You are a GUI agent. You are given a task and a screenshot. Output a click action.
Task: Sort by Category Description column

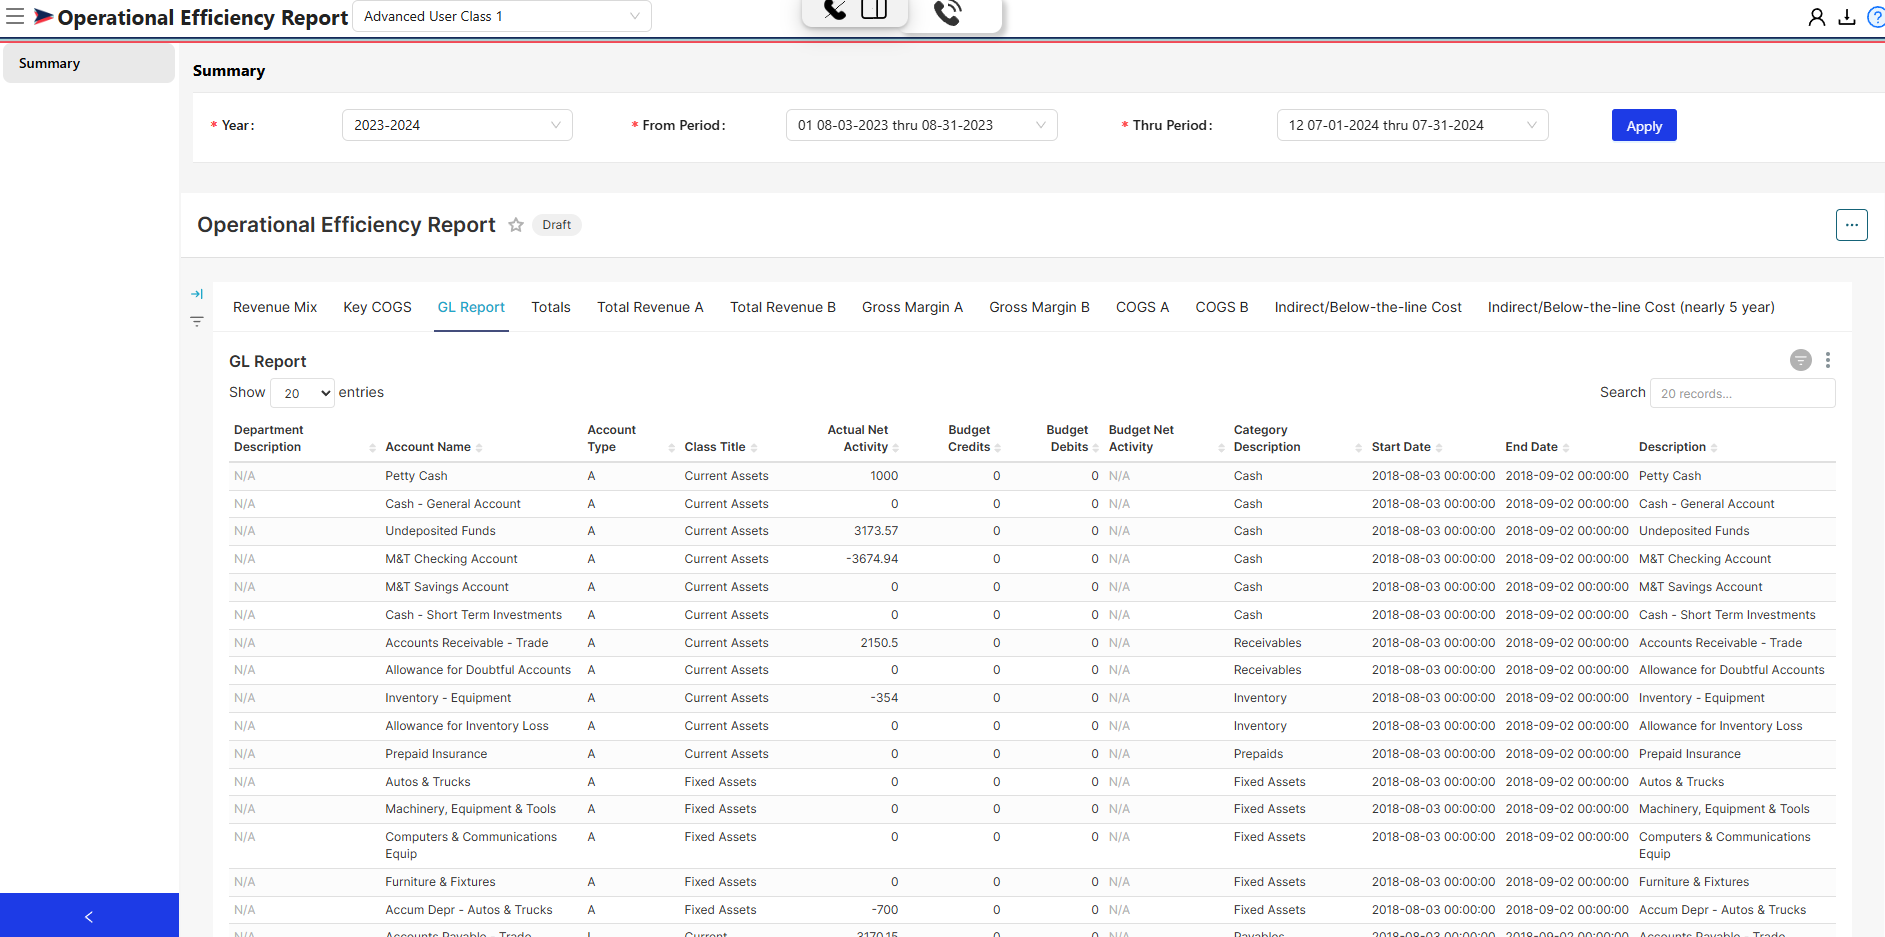pos(1359,448)
